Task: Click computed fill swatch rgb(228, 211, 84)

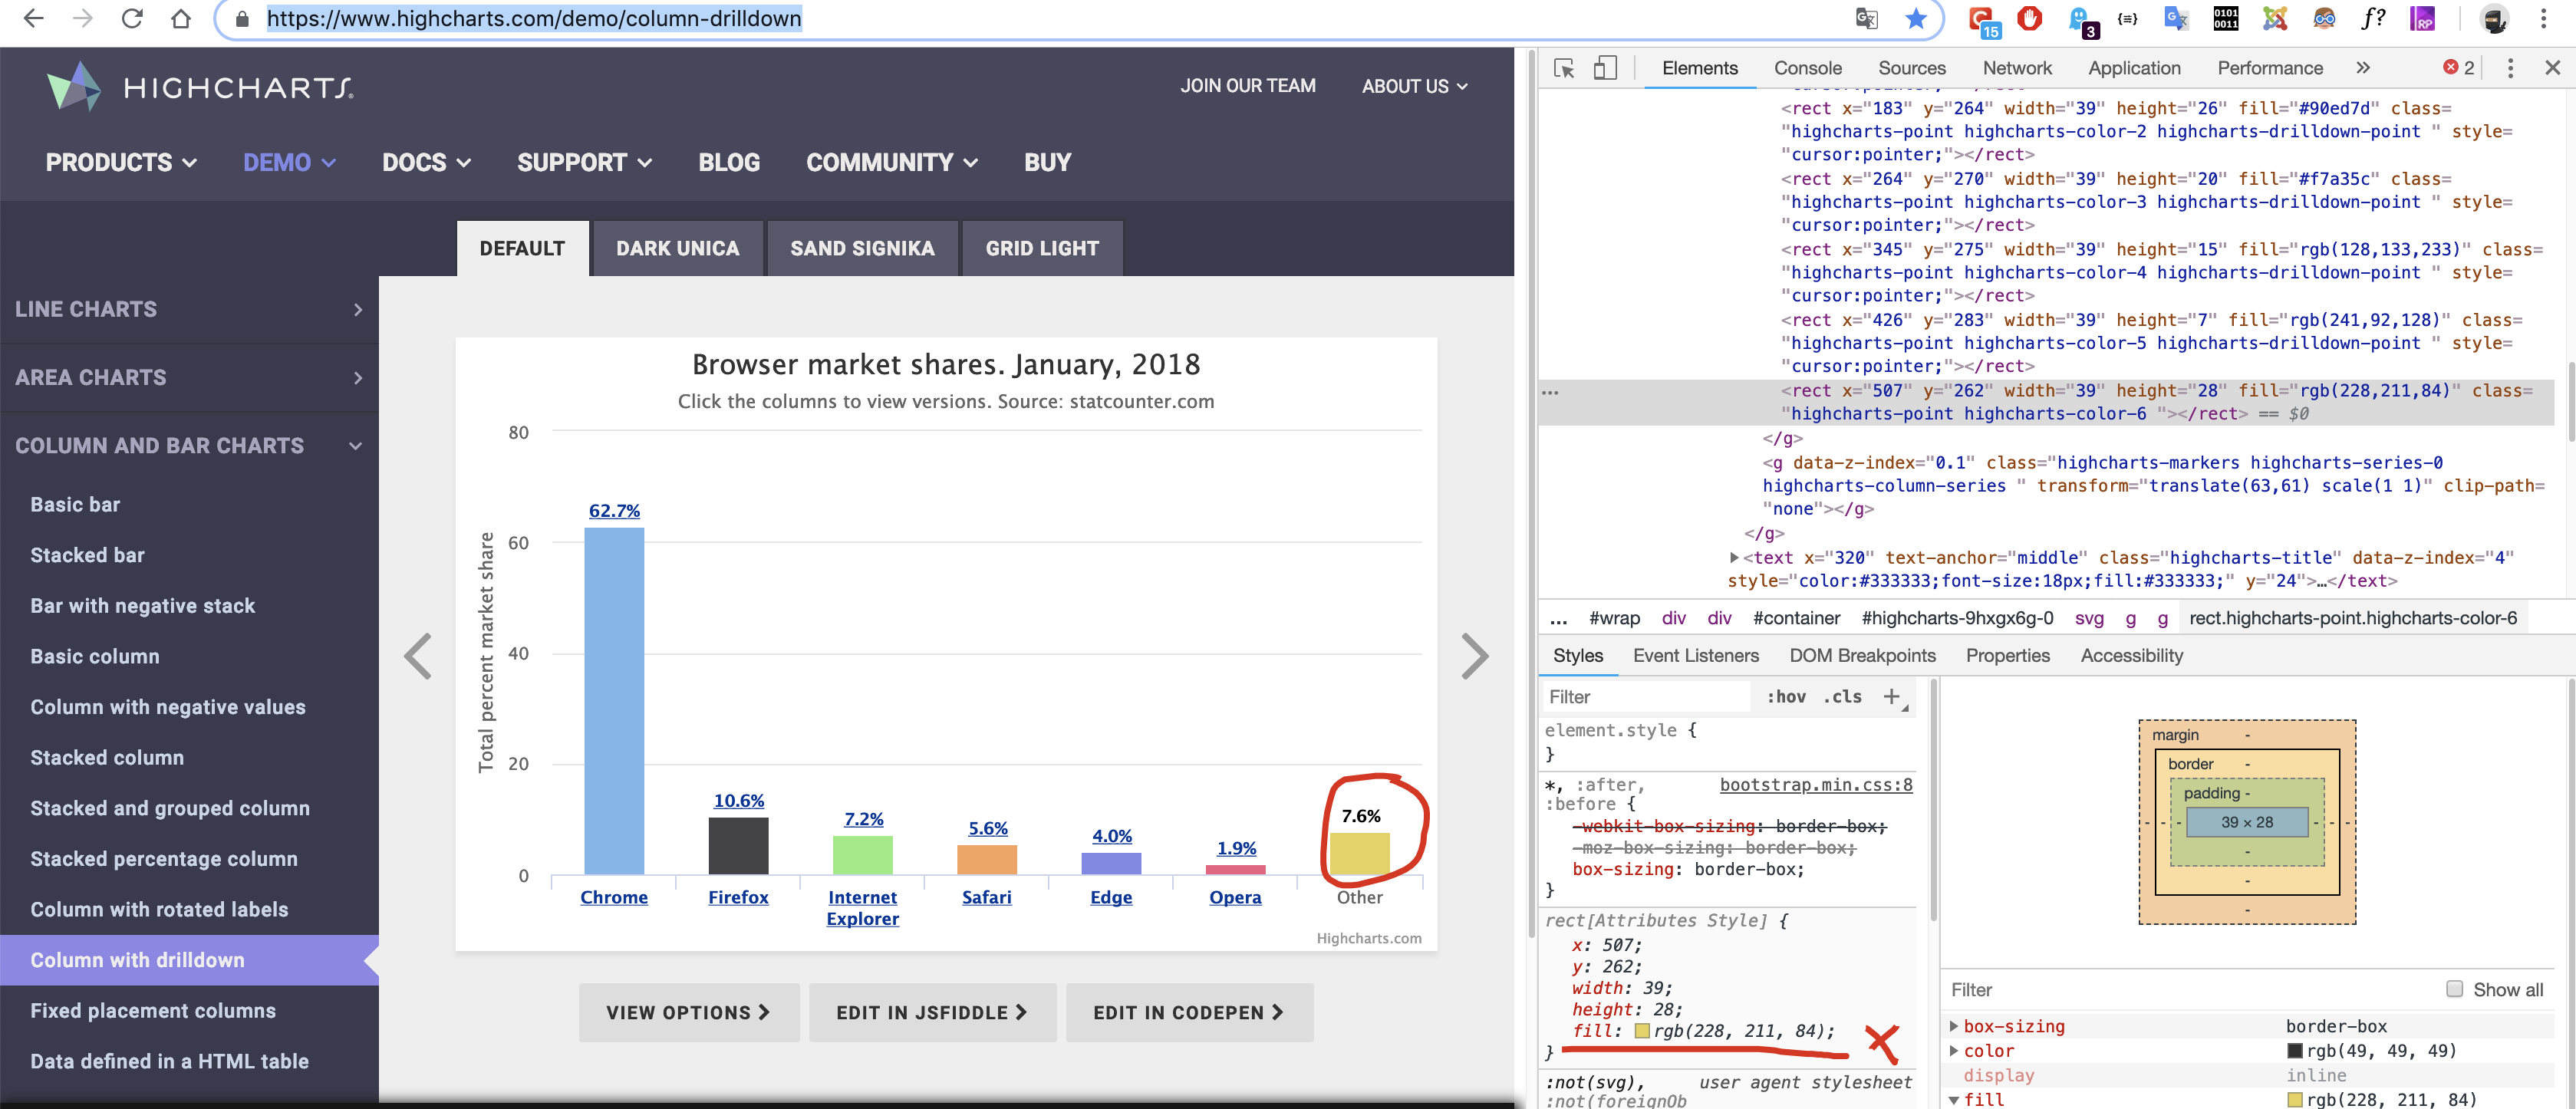Action: pos(2294,1100)
